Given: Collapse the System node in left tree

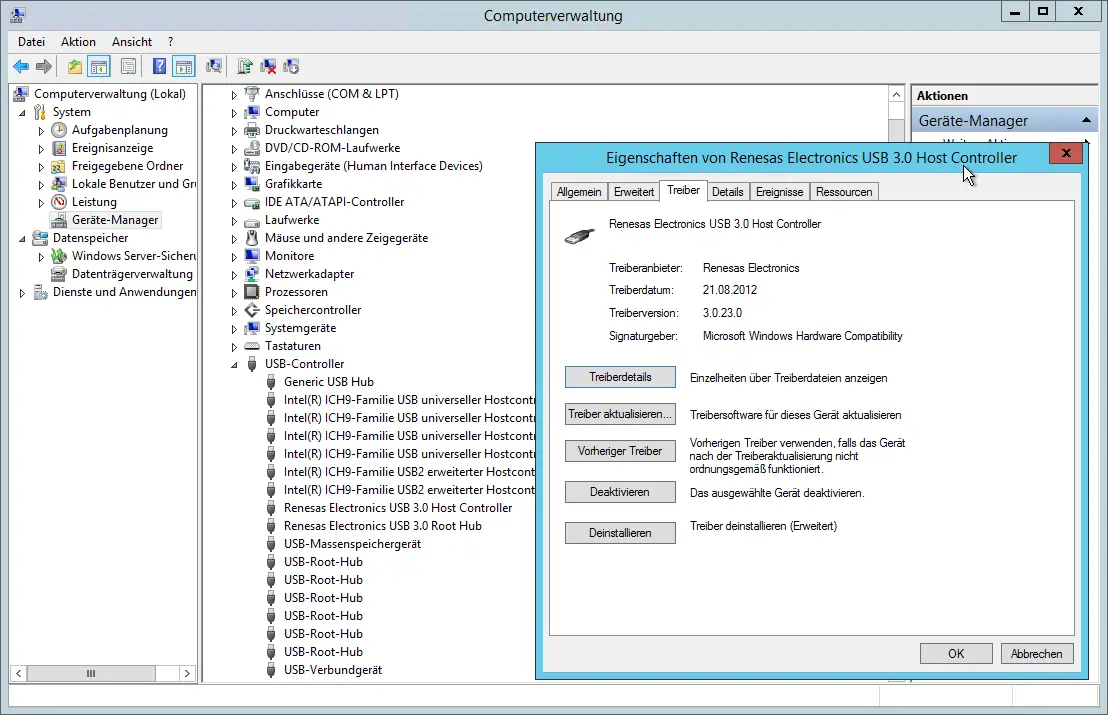Looking at the screenshot, I should [x=22, y=112].
